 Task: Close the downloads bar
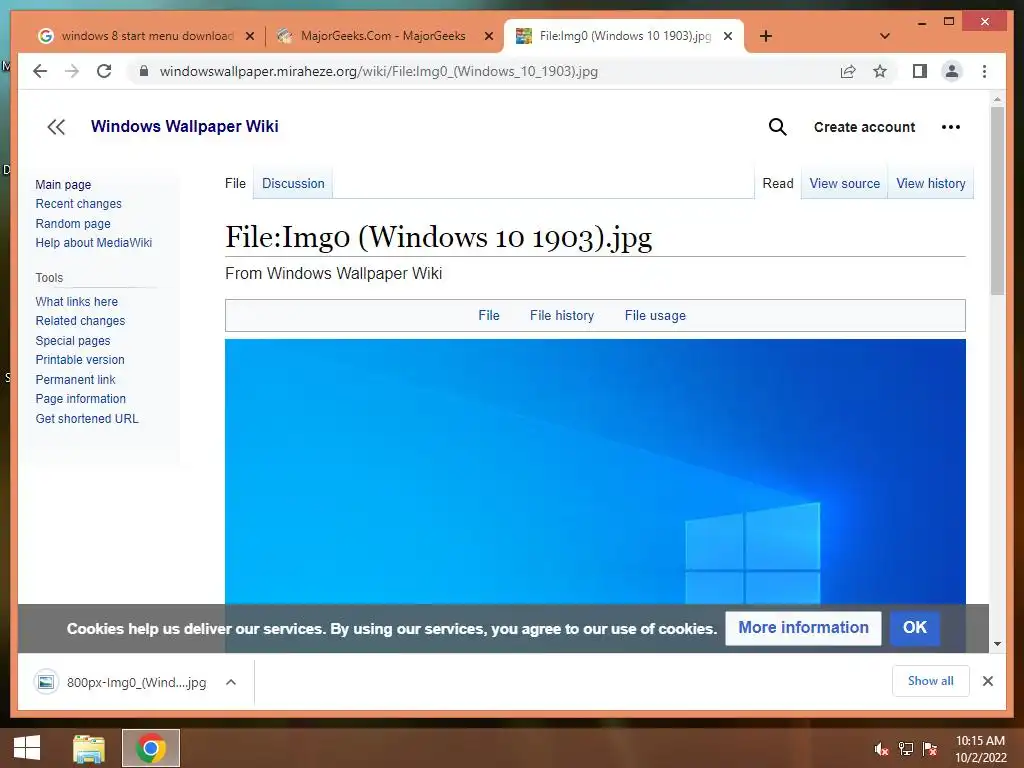987,681
